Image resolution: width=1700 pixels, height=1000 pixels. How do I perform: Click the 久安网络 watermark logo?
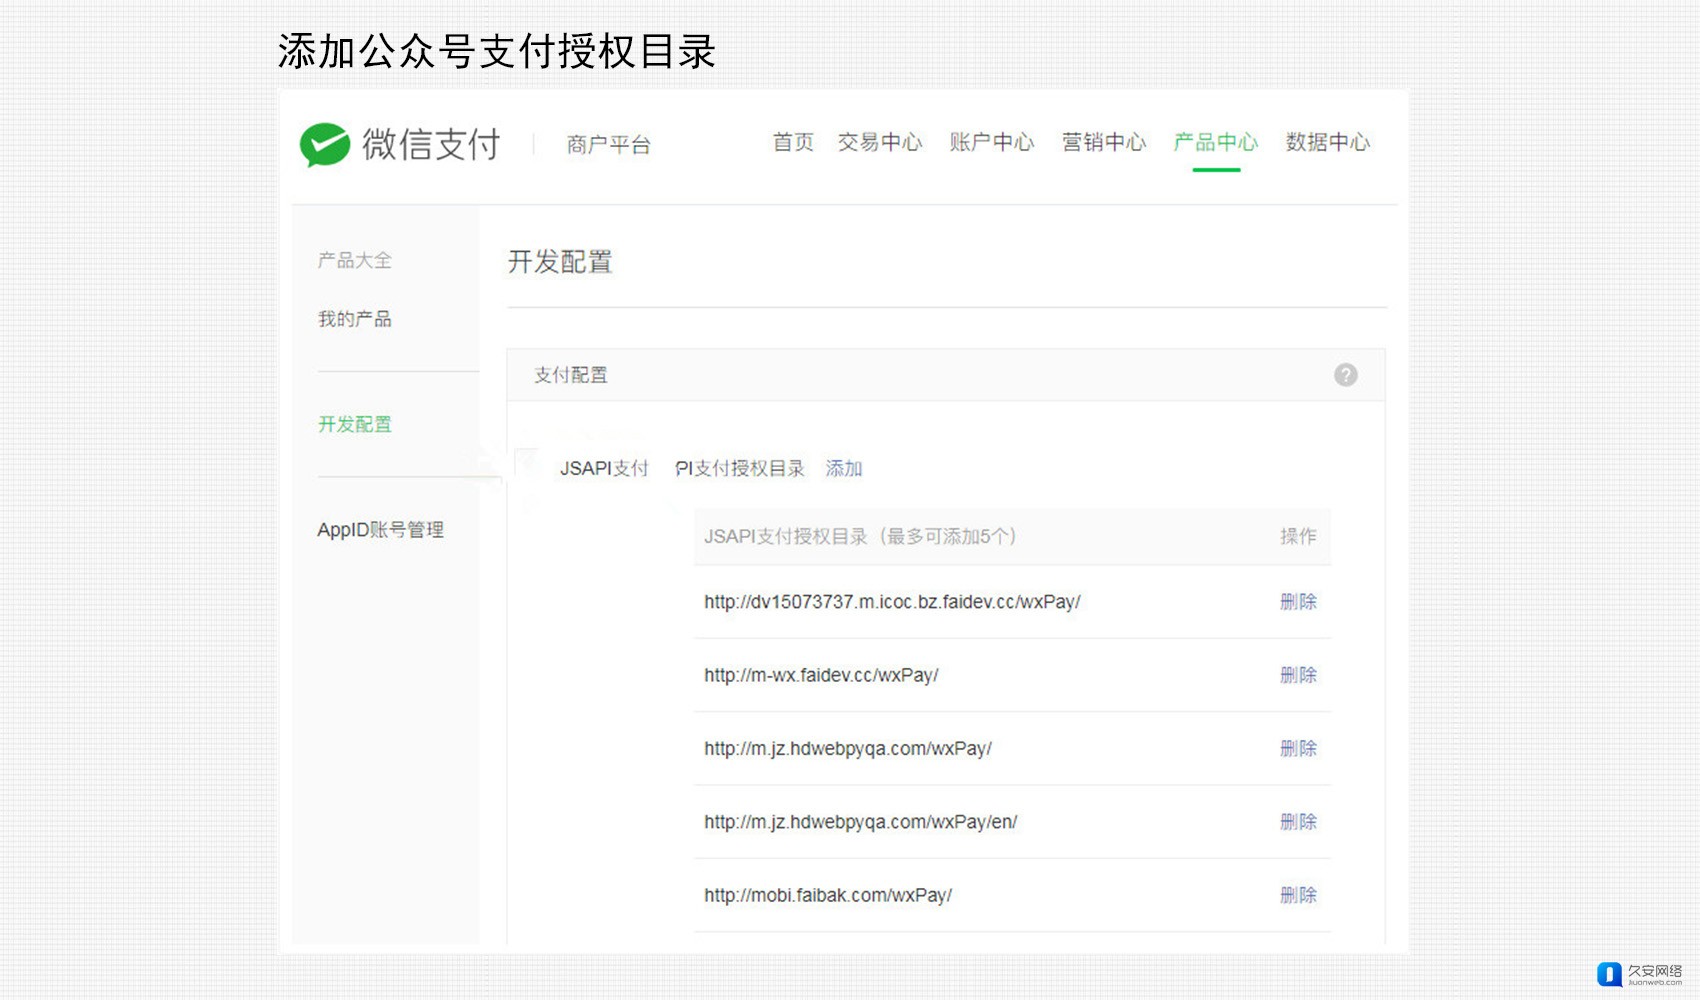coord(1640,974)
